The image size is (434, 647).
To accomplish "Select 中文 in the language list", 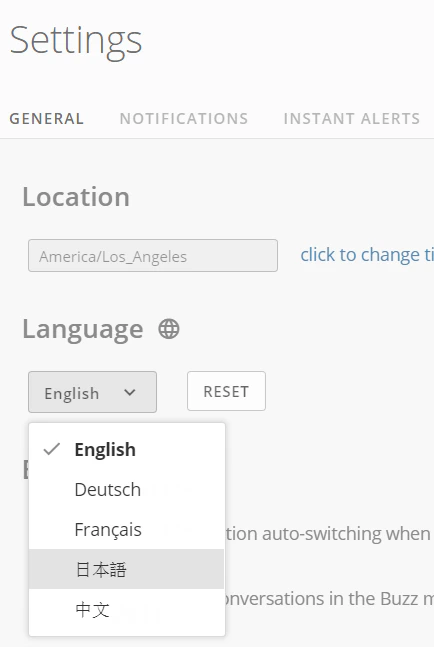I will pos(127,609).
